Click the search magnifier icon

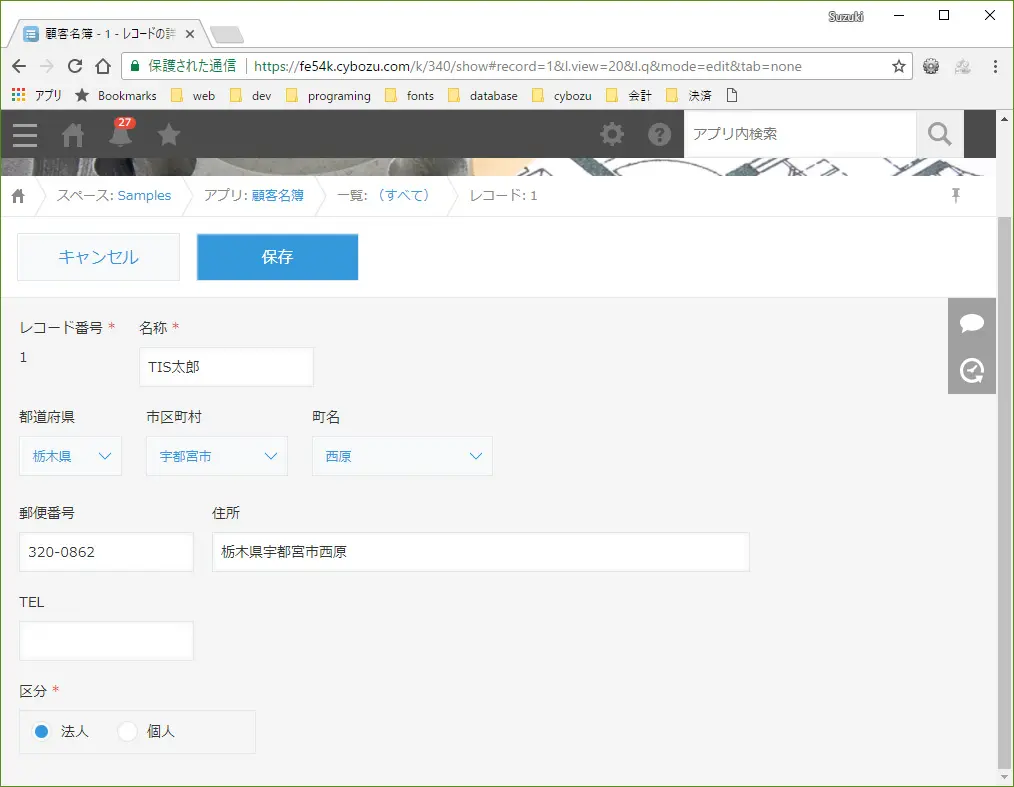point(940,135)
